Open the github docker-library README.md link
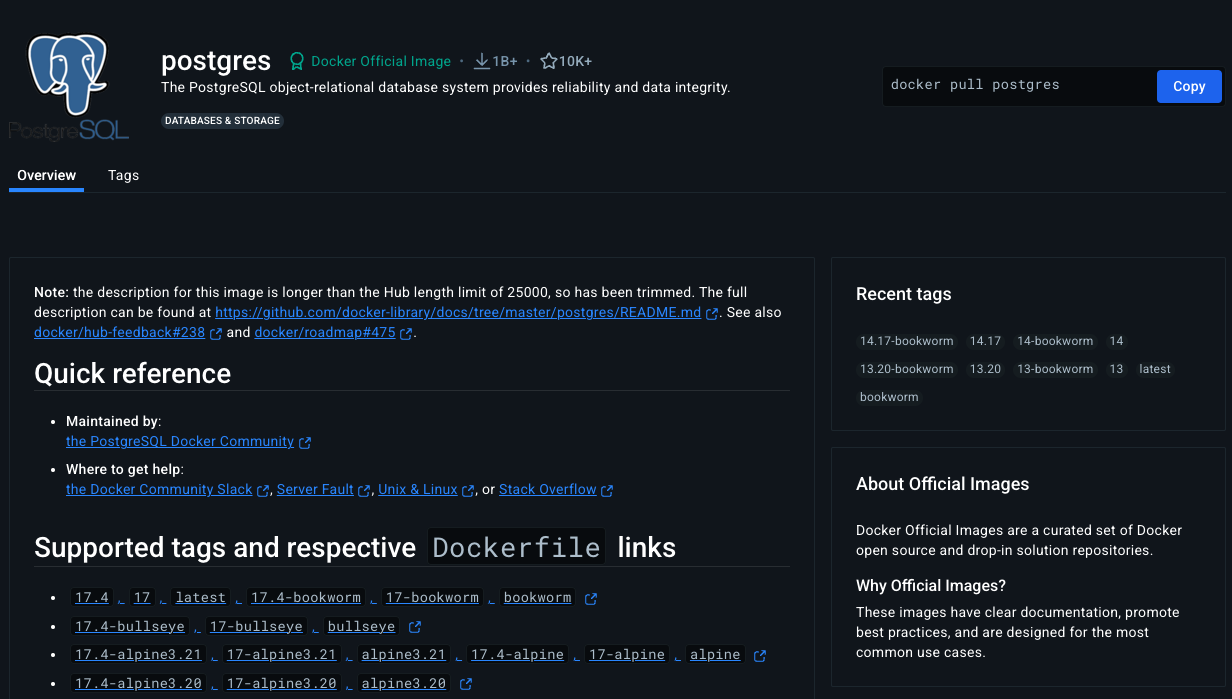The image size is (1232, 699). click(x=459, y=312)
